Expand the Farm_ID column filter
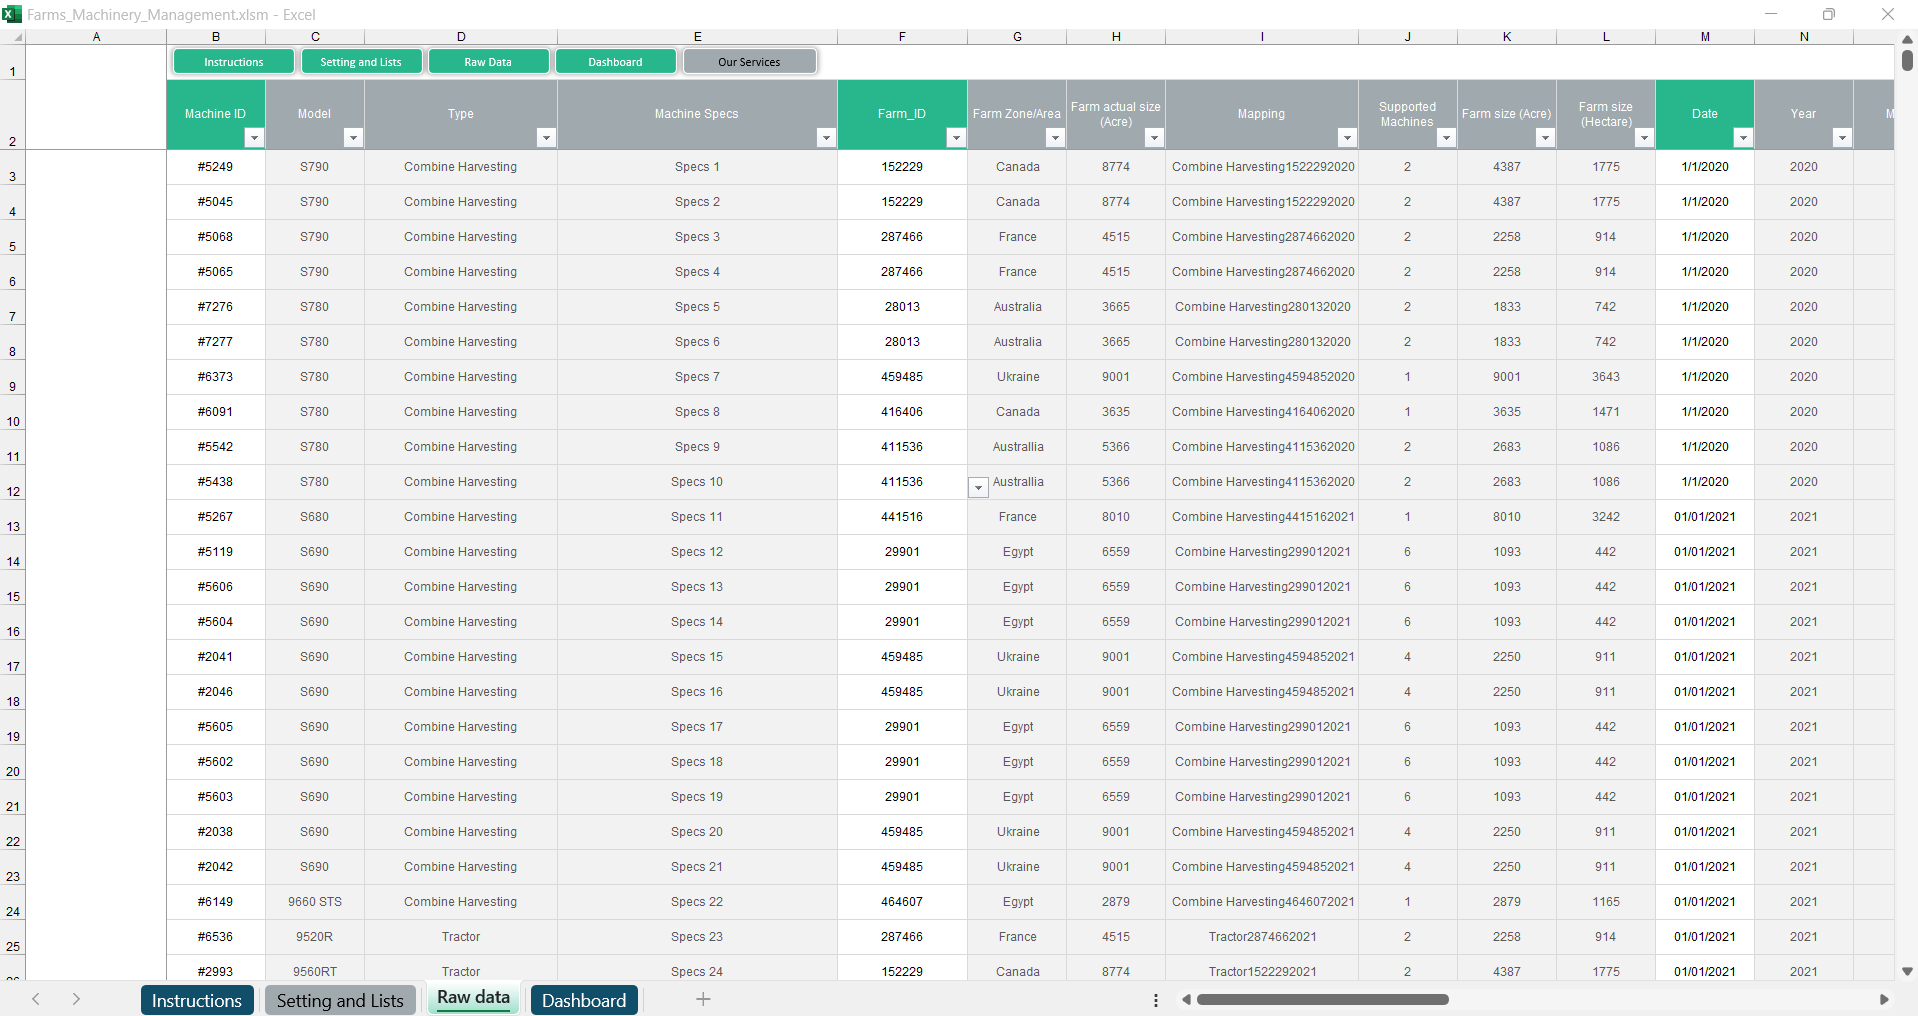 pyautogui.click(x=956, y=138)
